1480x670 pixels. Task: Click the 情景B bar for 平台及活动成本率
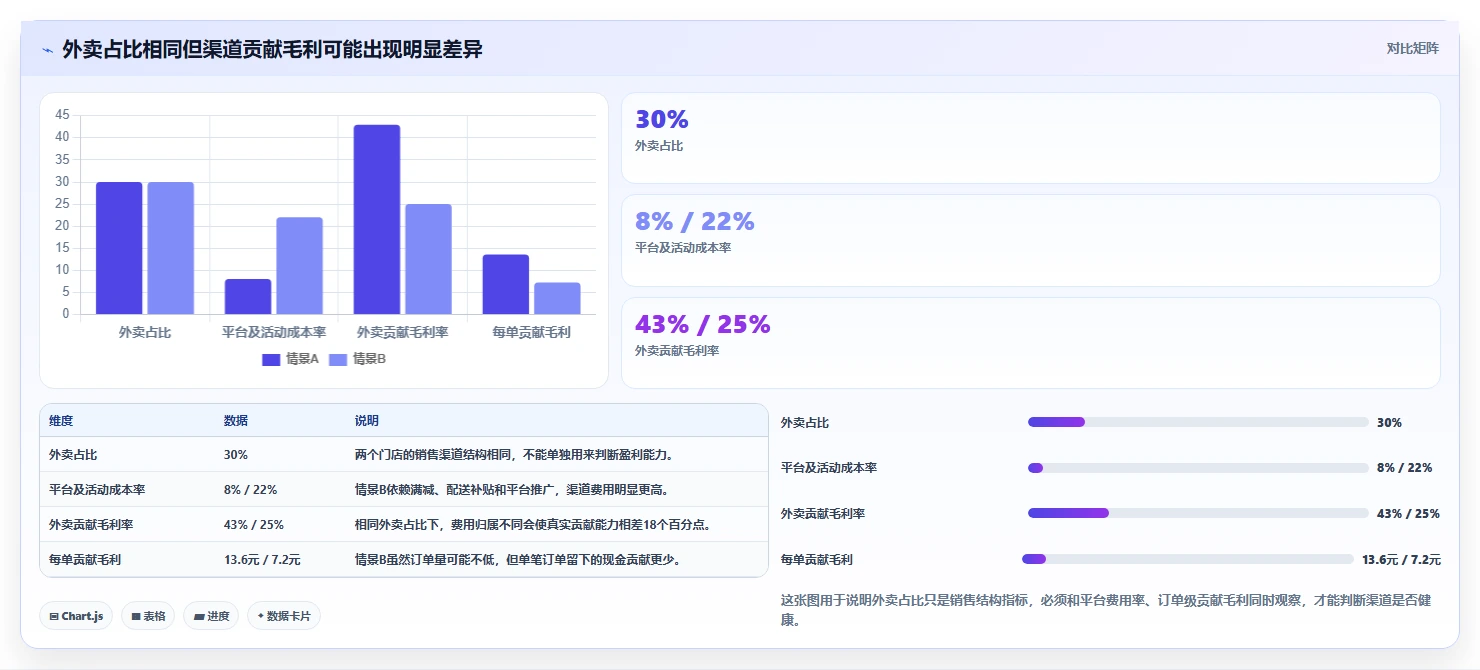[300, 265]
